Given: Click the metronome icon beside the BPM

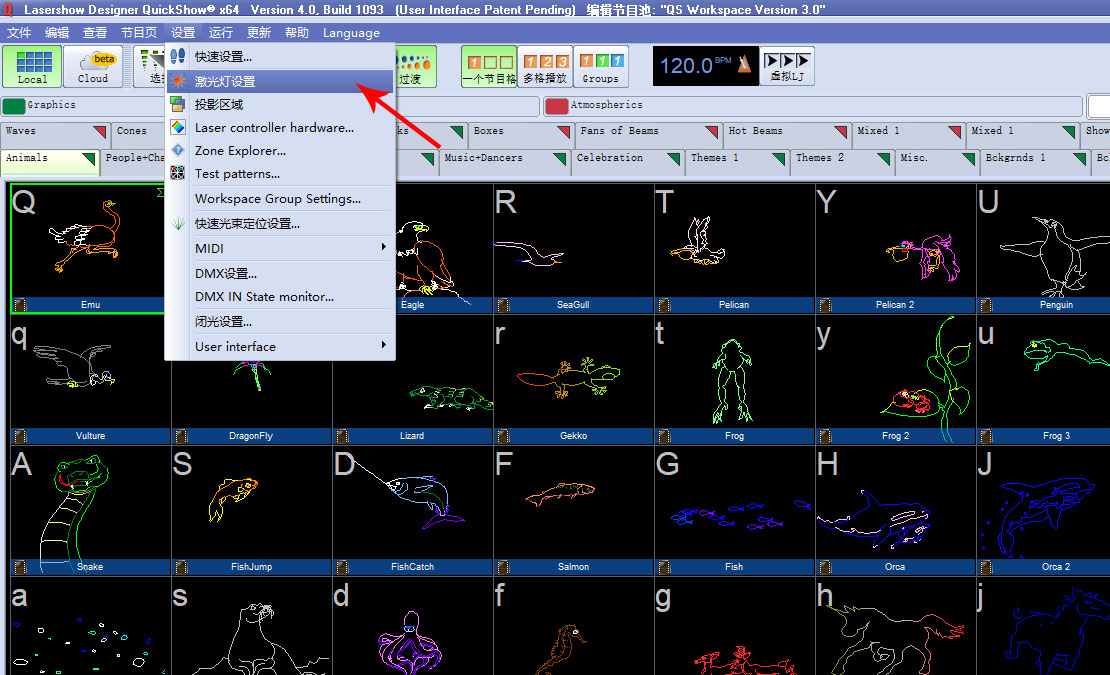Looking at the screenshot, I should click(x=744, y=65).
